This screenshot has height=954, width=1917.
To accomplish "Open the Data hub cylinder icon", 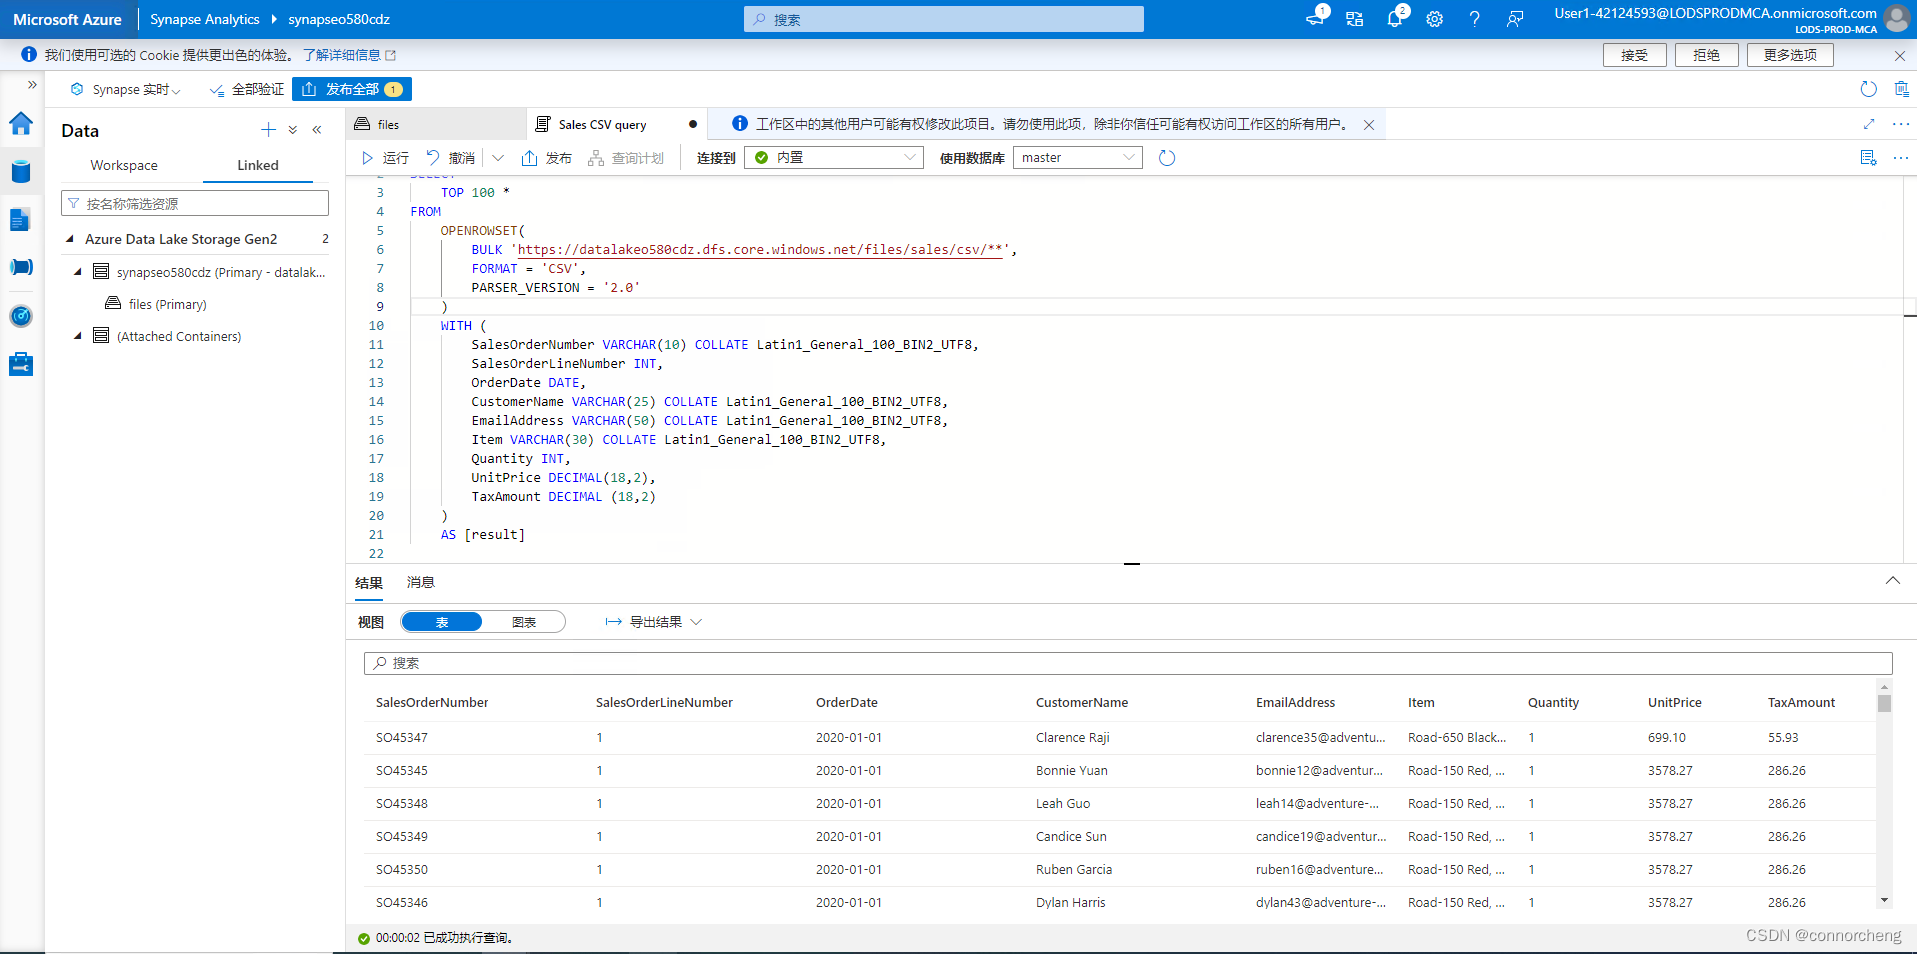I will [x=21, y=172].
